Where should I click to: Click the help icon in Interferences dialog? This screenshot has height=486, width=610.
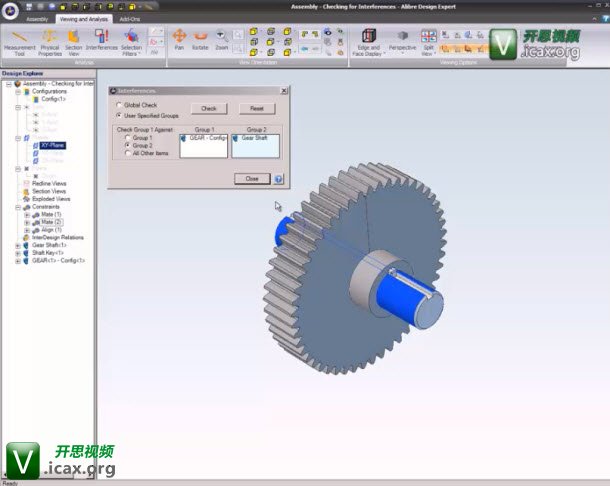pos(279,179)
